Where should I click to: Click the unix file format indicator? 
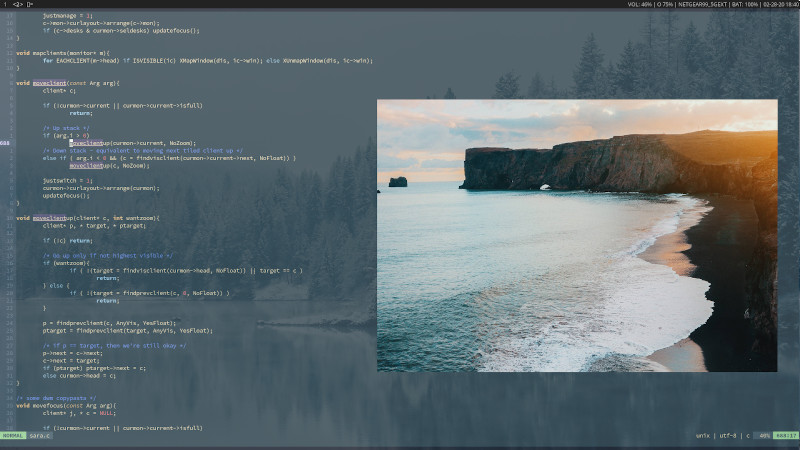(705, 435)
